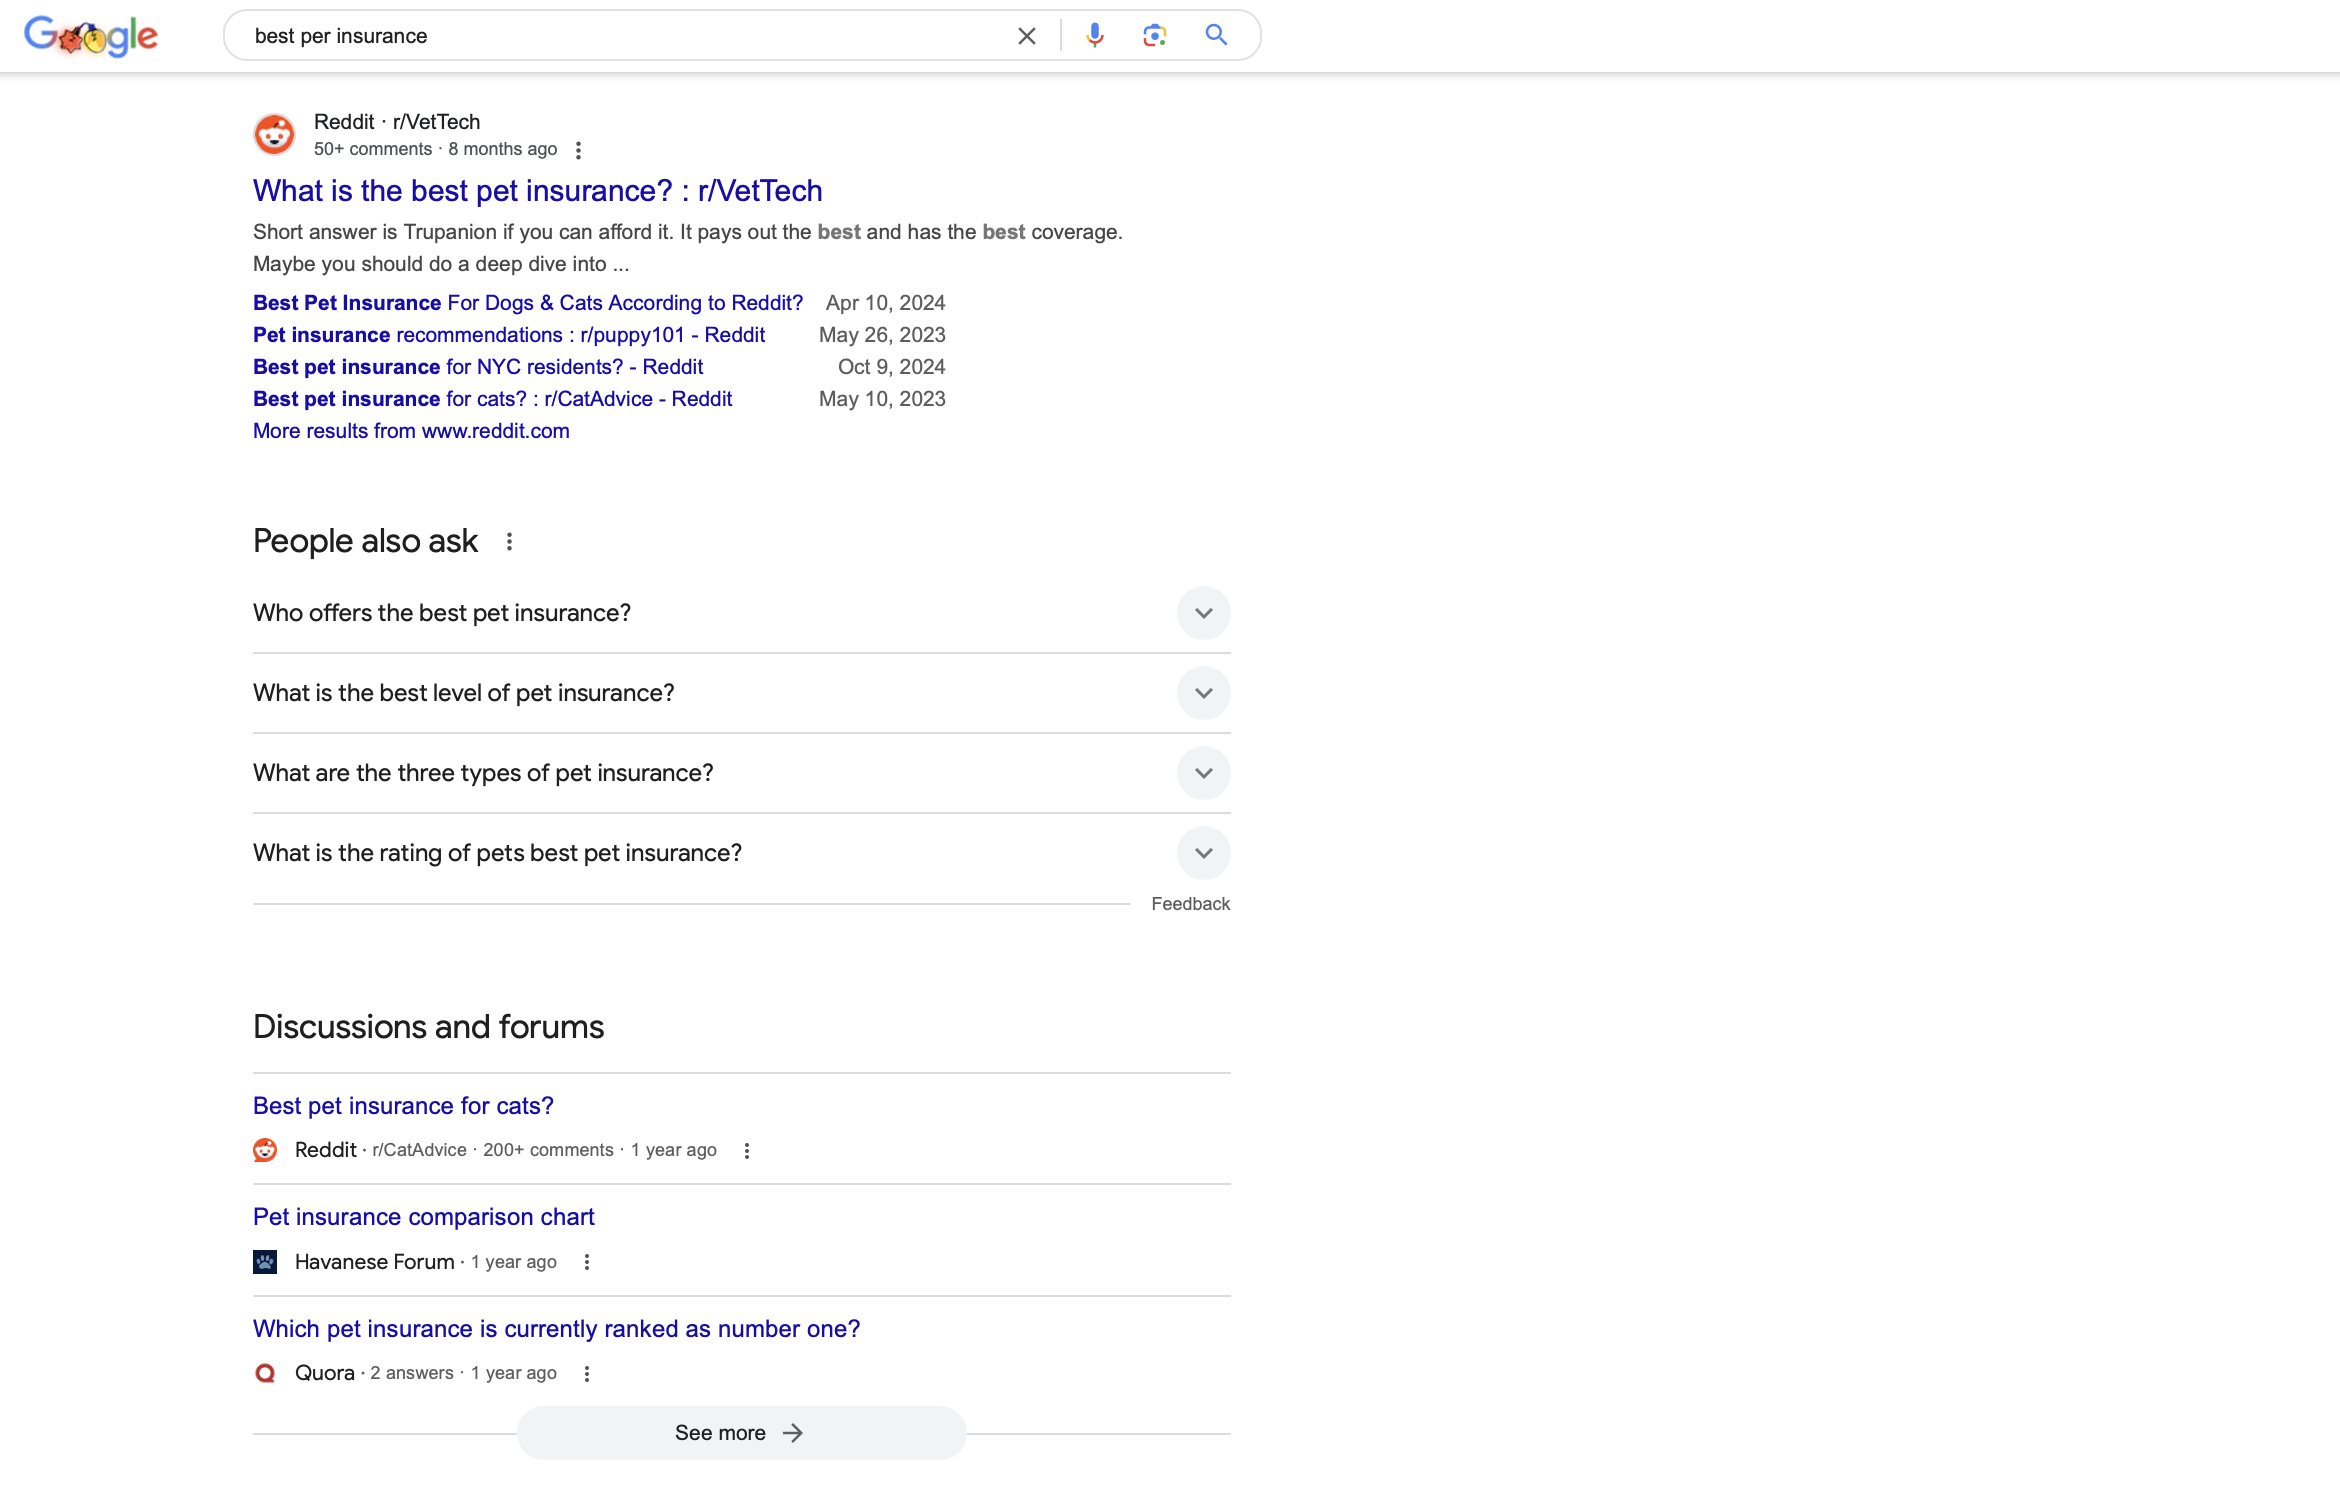Open the r/VetTech pet insurance result
This screenshot has height=1500, width=2340.
(537, 190)
